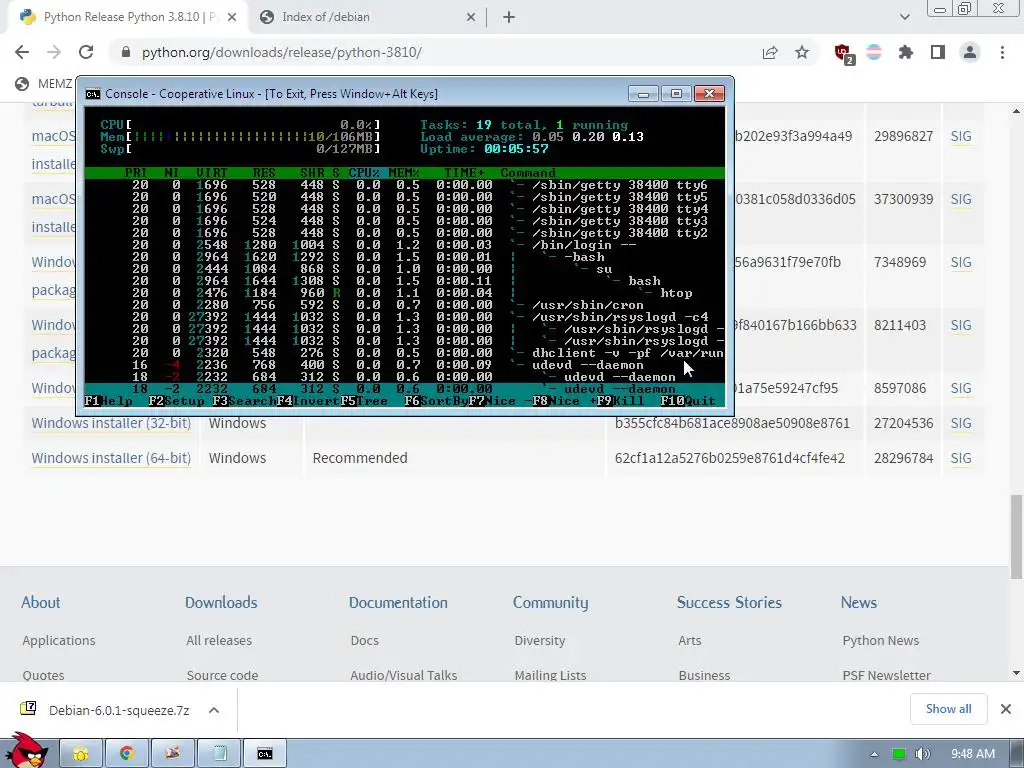Open Chrome from the taskbar
The height and width of the screenshot is (768, 1024).
pos(127,754)
